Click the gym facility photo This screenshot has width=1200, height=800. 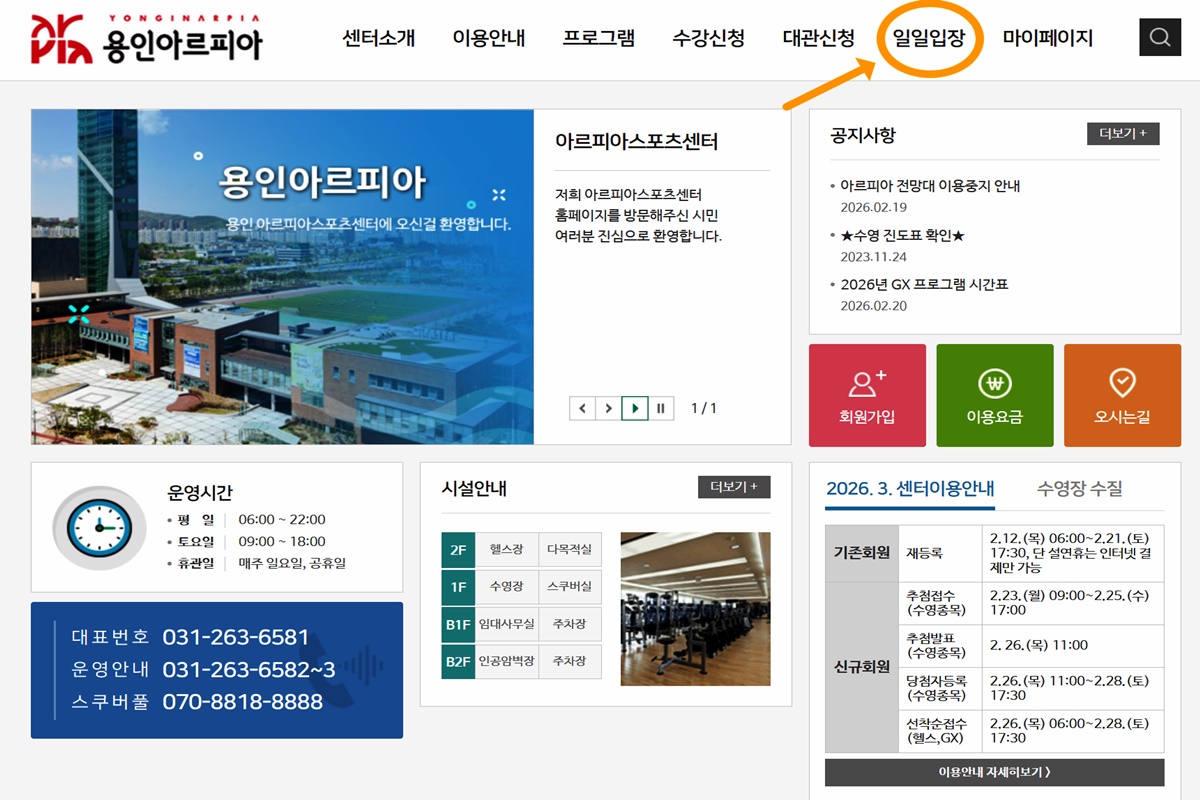tap(695, 609)
